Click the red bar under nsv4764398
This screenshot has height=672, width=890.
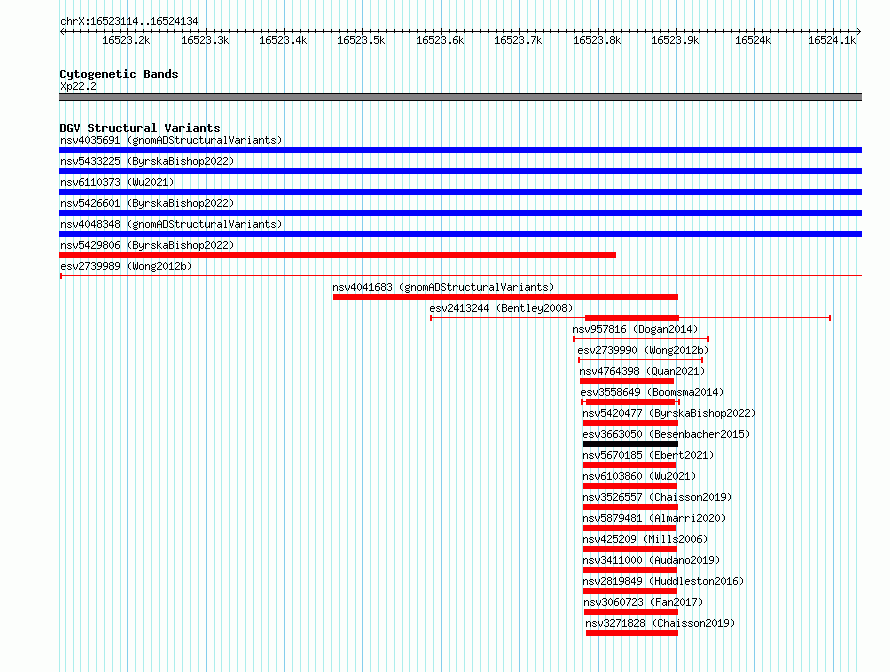coord(627,381)
